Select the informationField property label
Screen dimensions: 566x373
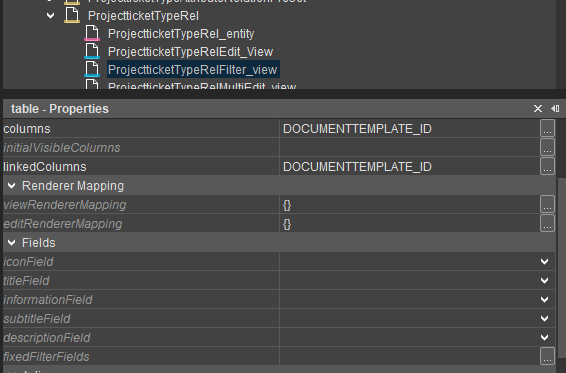[x=48, y=300]
